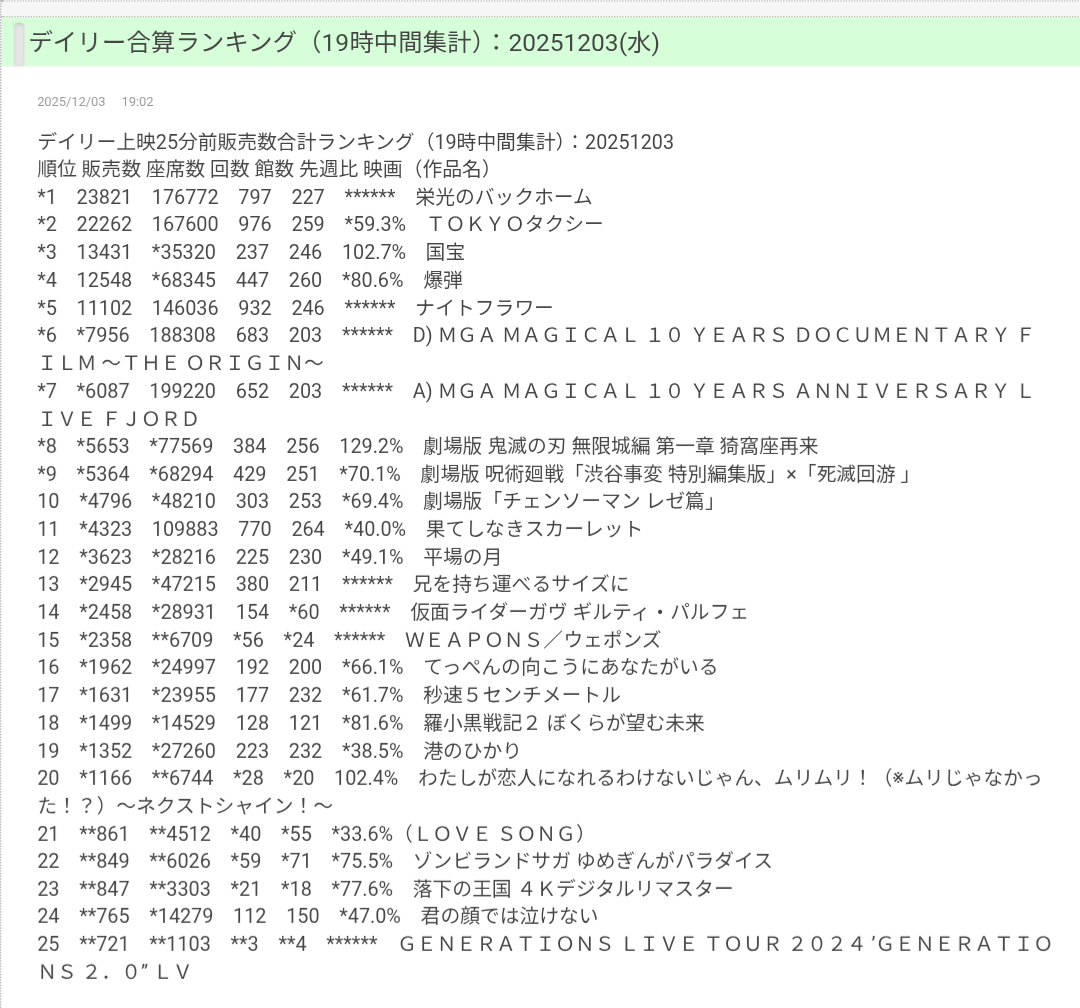Click the post time 19:02
Viewport: 1080px width, 1008px height.
pos(137,102)
